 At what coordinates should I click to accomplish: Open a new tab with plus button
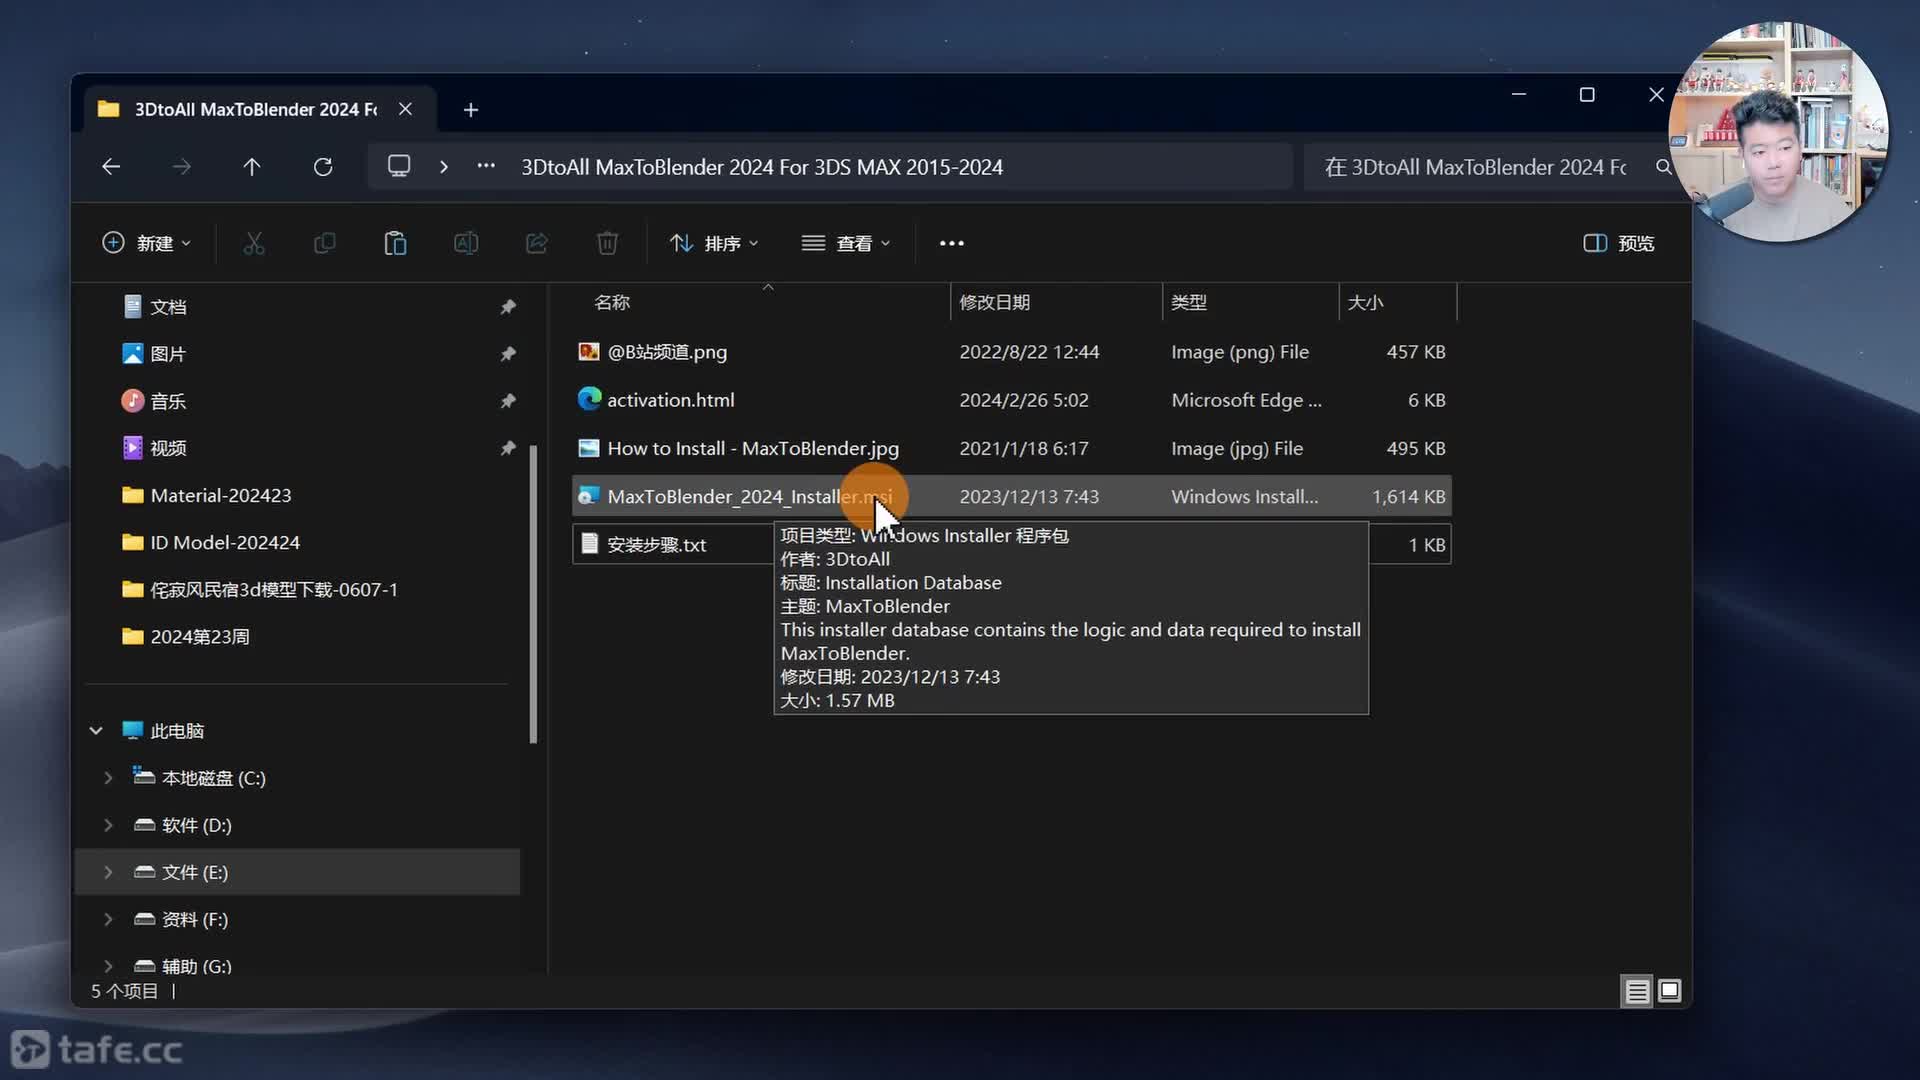pyautogui.click(x=470, y=109)
